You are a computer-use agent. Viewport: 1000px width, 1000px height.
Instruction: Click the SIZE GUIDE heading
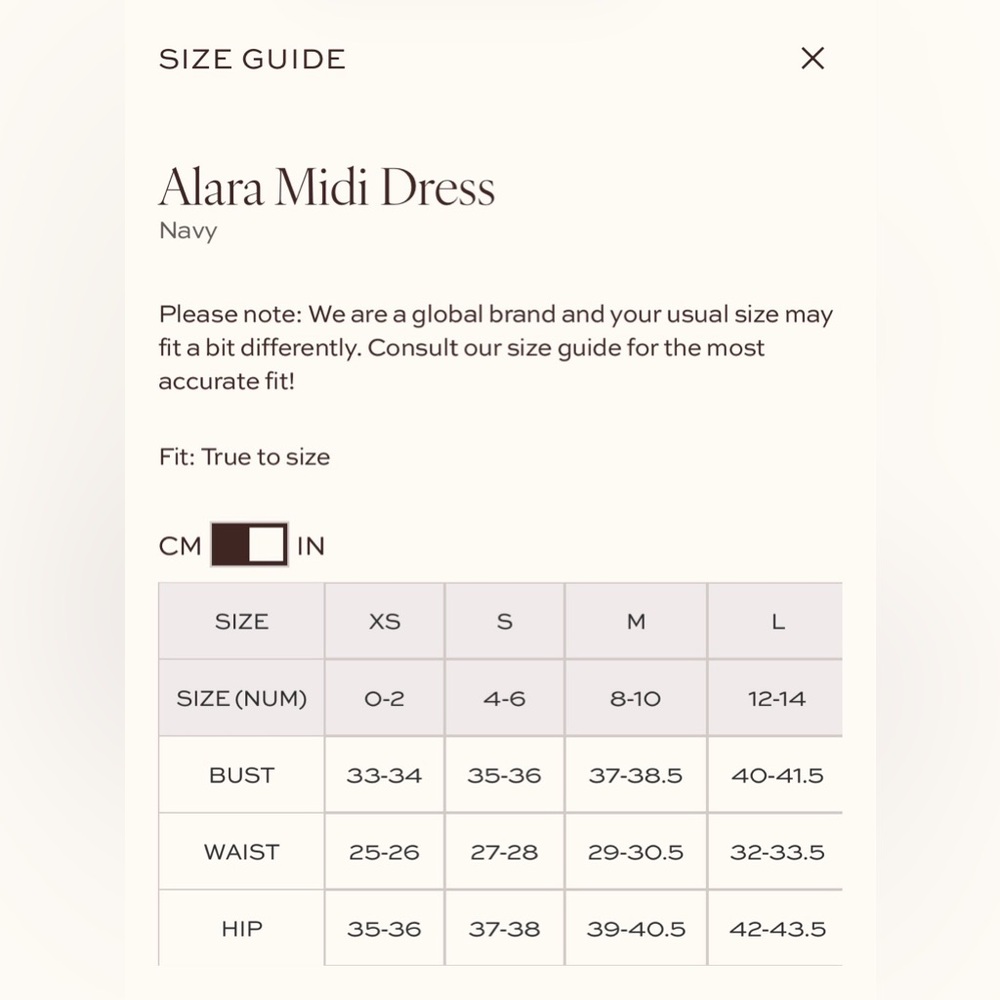(x=252, y=59)
